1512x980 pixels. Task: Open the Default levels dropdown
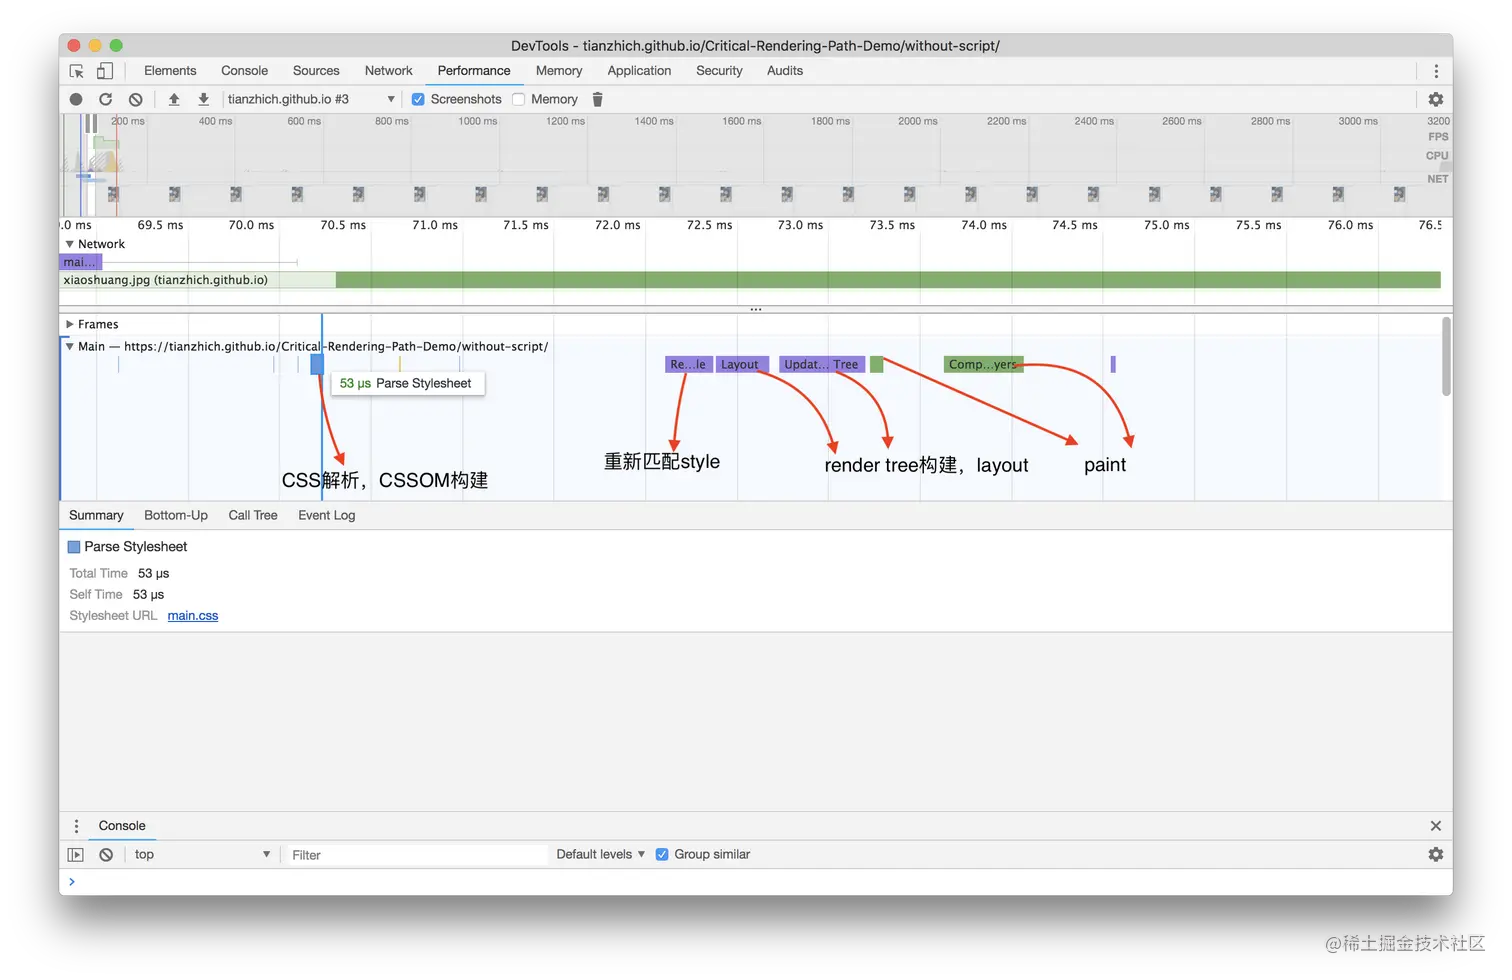tap(600, 854)
